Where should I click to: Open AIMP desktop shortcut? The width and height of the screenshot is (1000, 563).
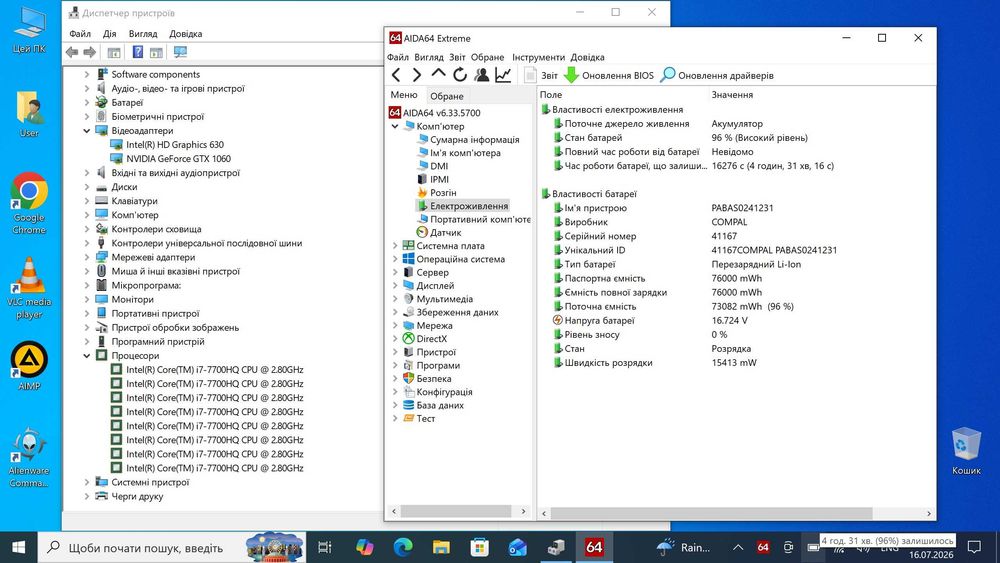click(x=29, y=365)
